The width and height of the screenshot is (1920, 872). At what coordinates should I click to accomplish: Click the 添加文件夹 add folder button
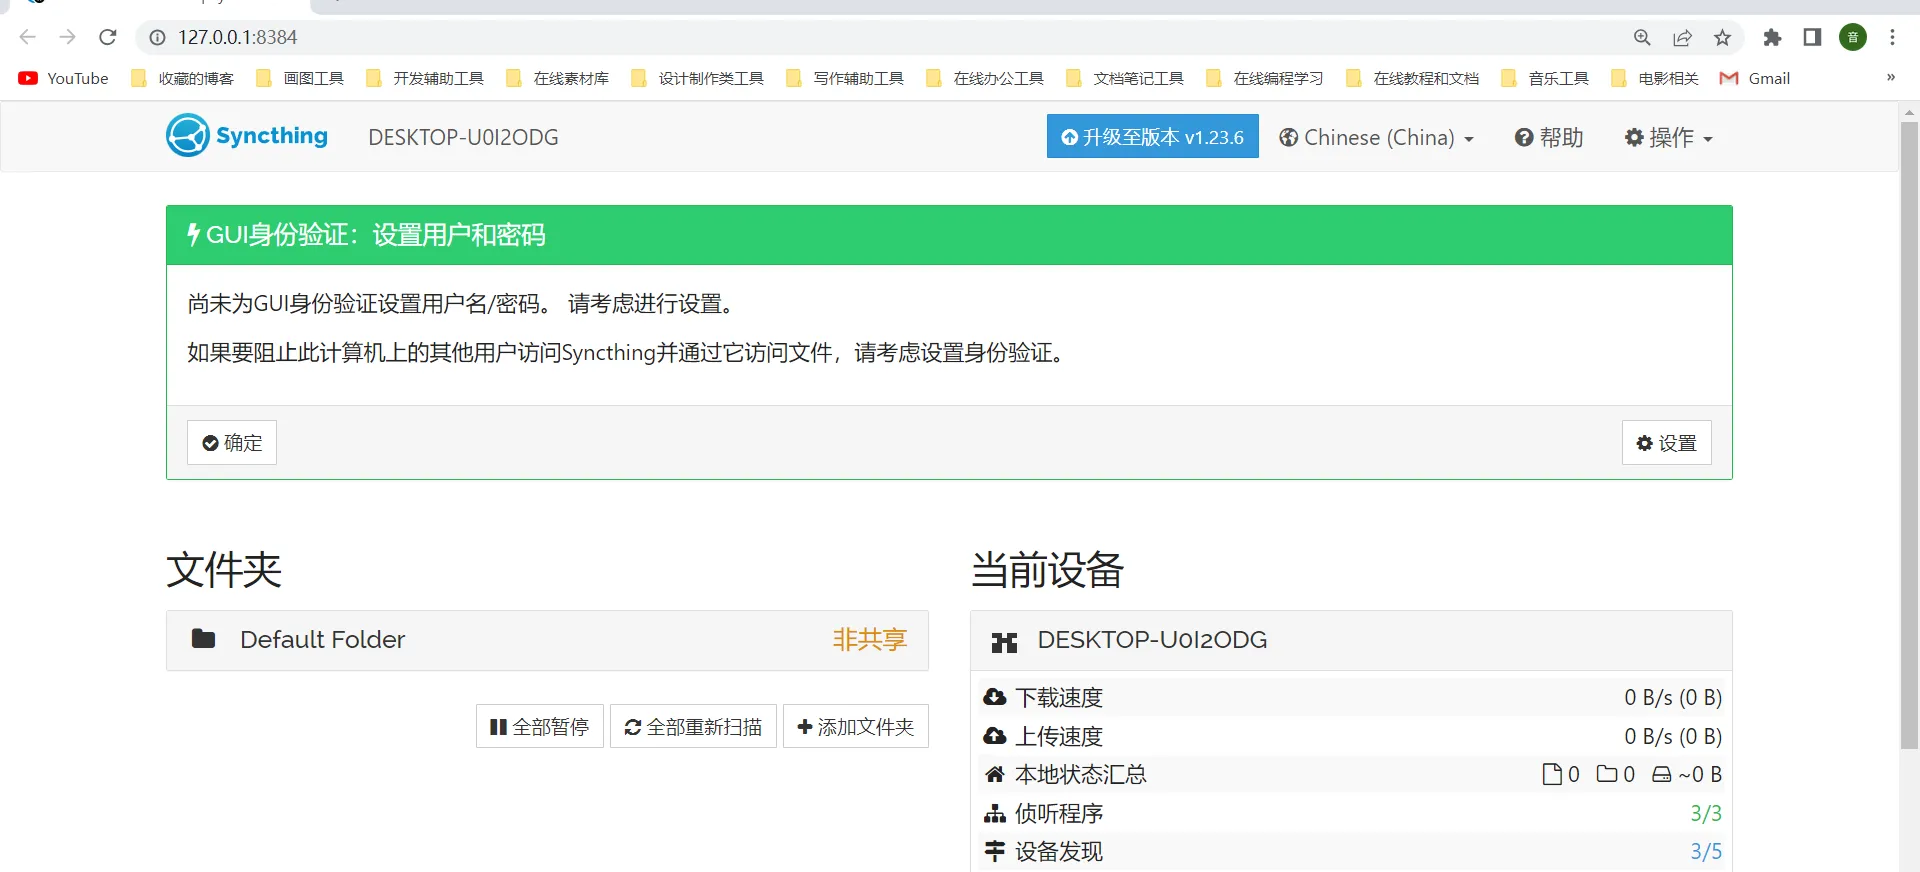pyautogui.click(x=855, y=726)
